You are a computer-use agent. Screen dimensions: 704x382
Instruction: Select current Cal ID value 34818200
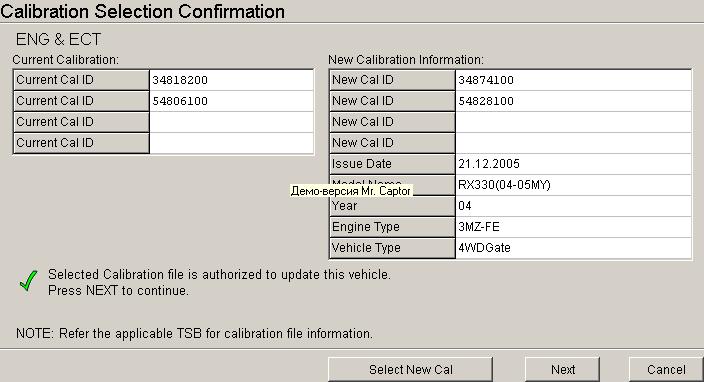point(231,80)
